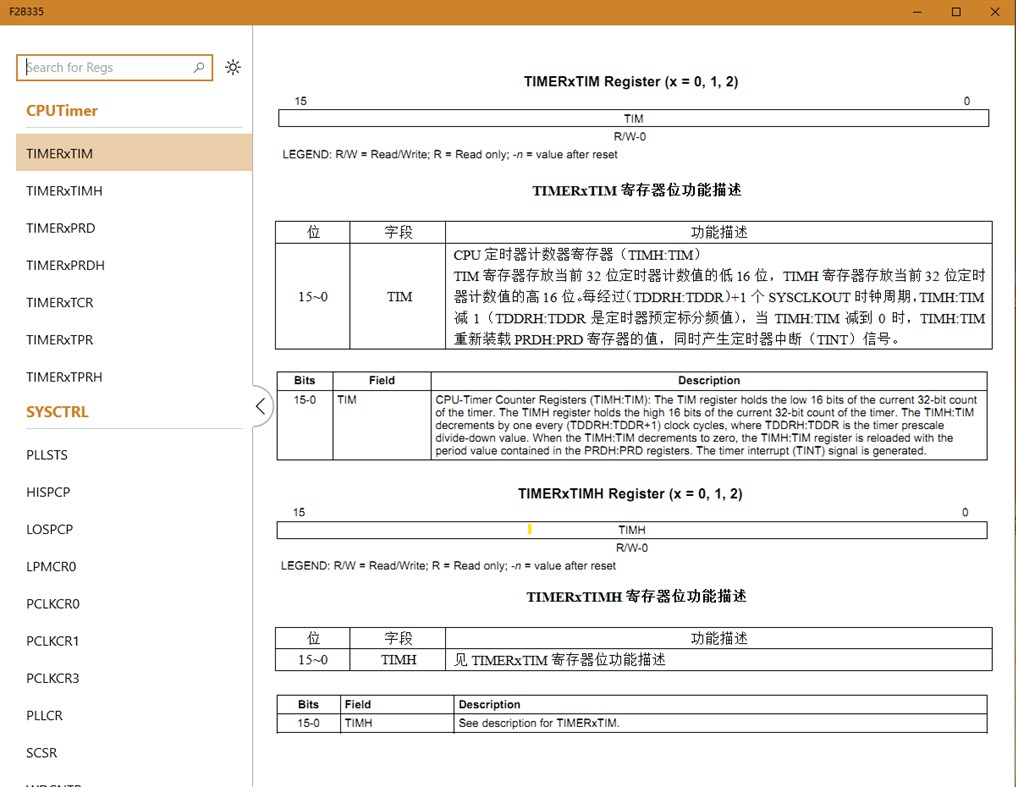Select the TIMERxTIMH register

pos(64,190)
